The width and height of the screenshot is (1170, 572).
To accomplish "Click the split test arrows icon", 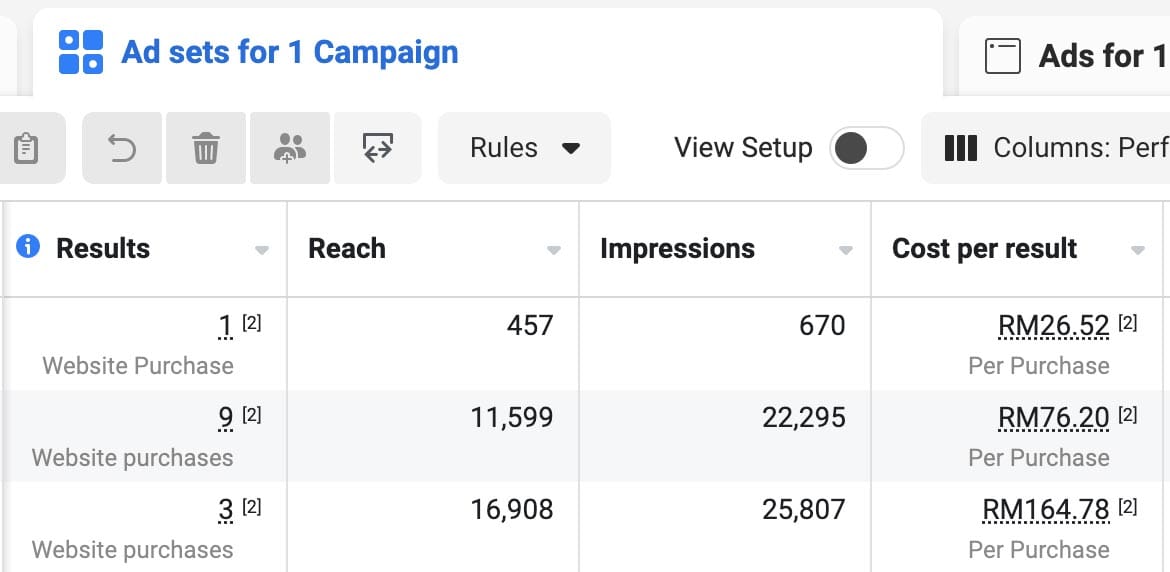I will tap(378, 148).
